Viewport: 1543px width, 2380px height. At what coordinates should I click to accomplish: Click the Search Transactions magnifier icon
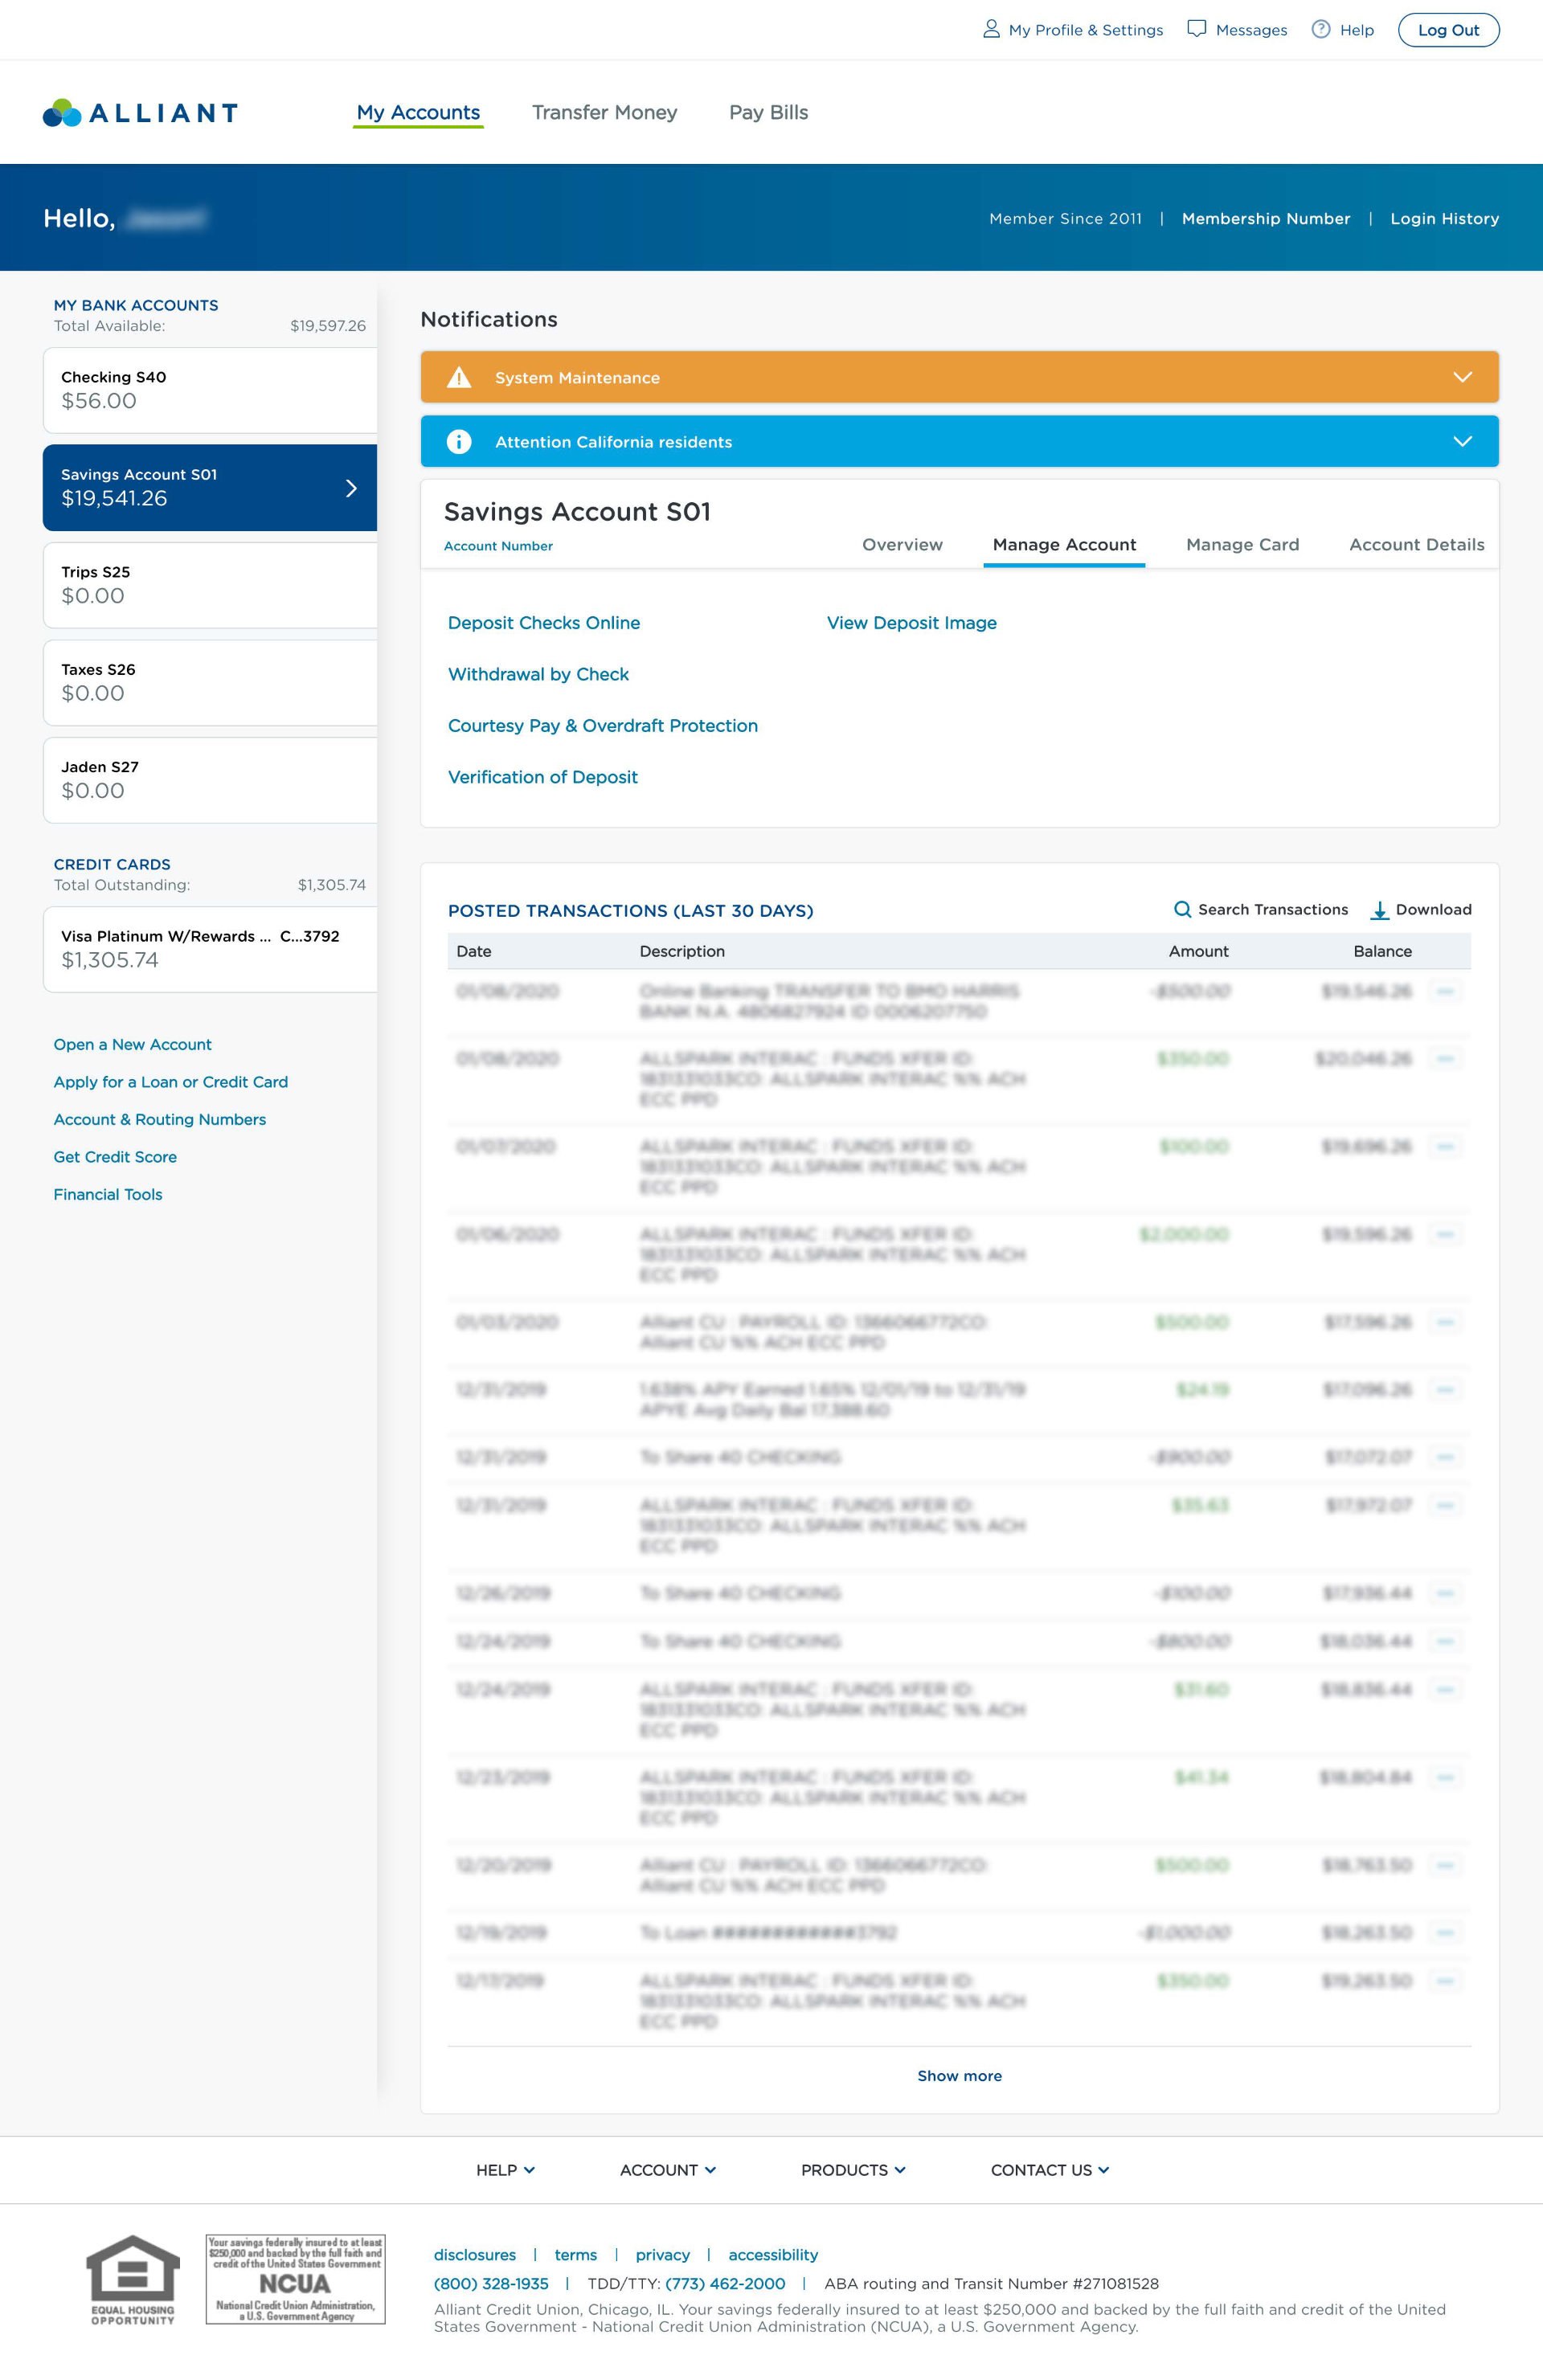(x=1182, y=909)
